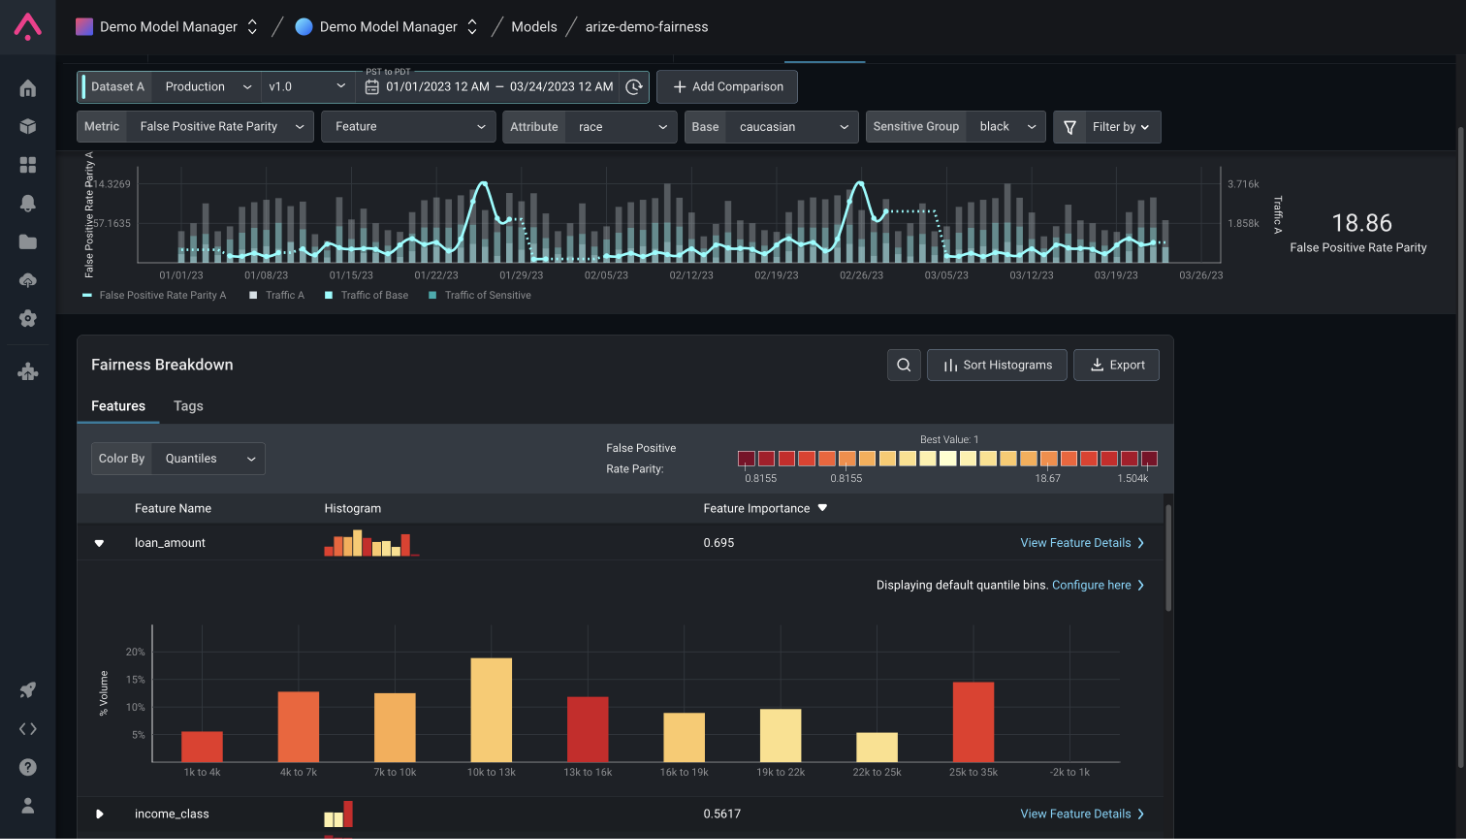Open the Color By Quantiles dropdown
This screenshot has width=1466, height=839.
coord(178,458)
